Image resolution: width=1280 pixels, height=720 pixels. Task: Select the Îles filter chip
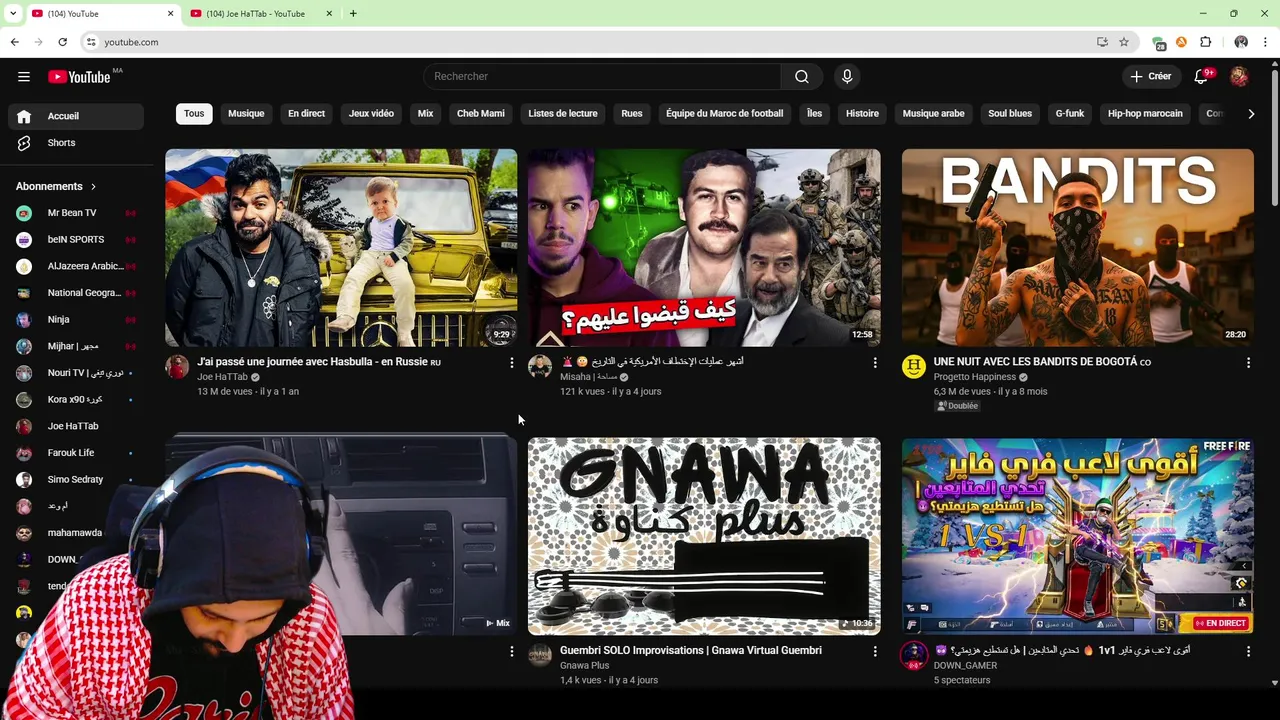pos(815,114)
